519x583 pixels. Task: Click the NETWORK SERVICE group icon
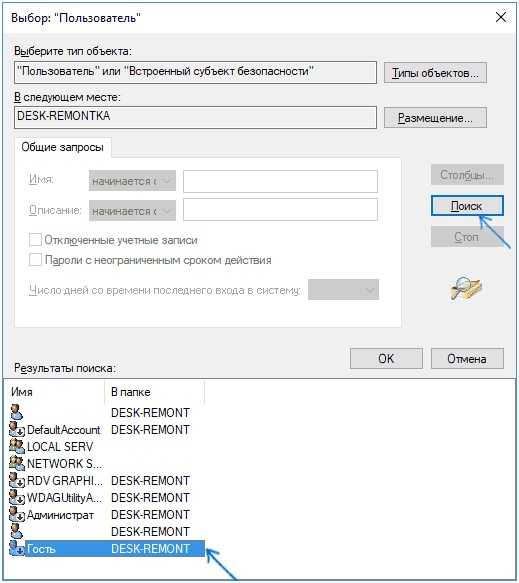tap(17, 463)
